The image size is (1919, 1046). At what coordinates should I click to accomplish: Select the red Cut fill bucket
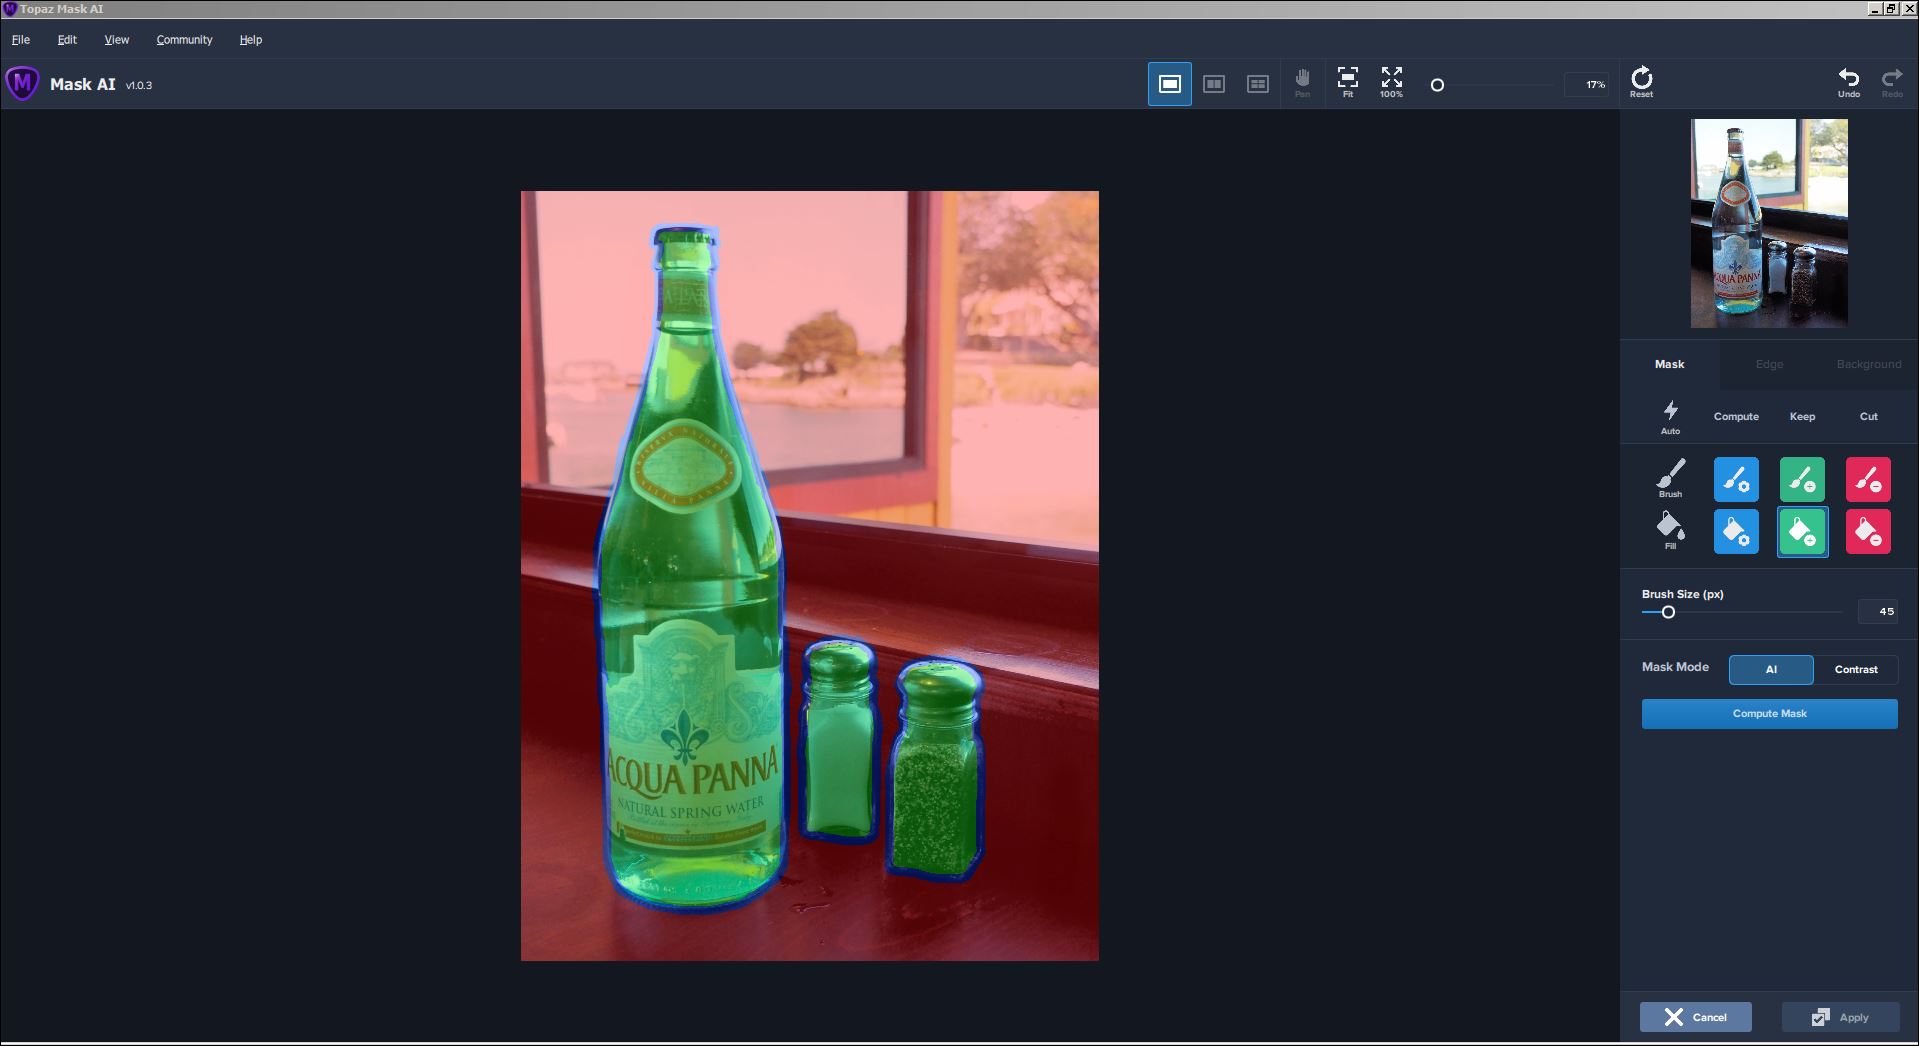tap(1867, 532)
